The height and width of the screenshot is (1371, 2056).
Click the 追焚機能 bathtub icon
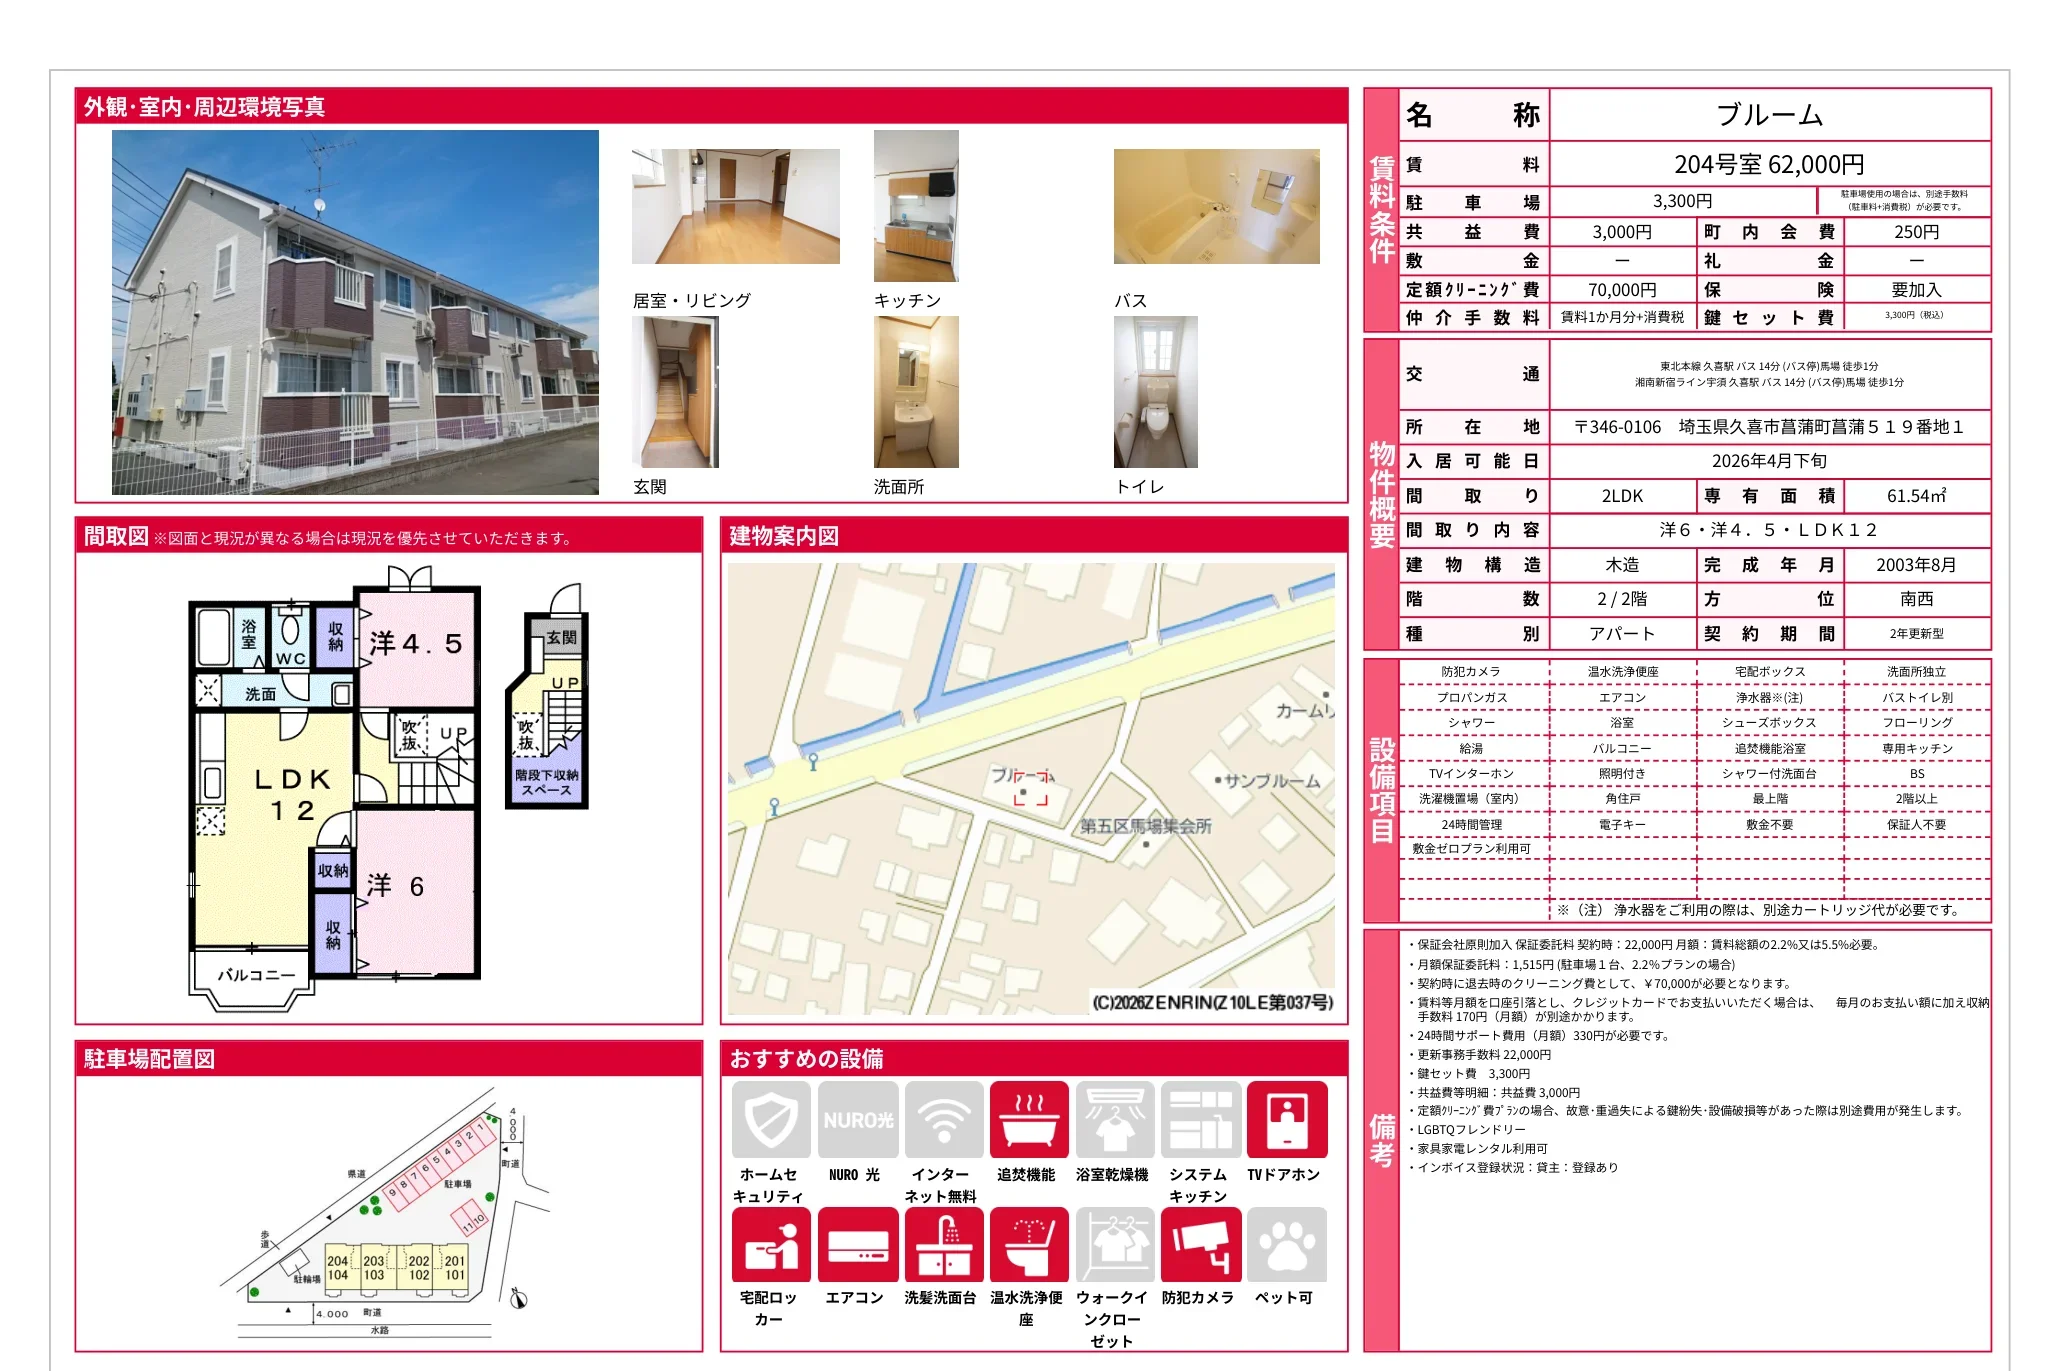1029,1120
